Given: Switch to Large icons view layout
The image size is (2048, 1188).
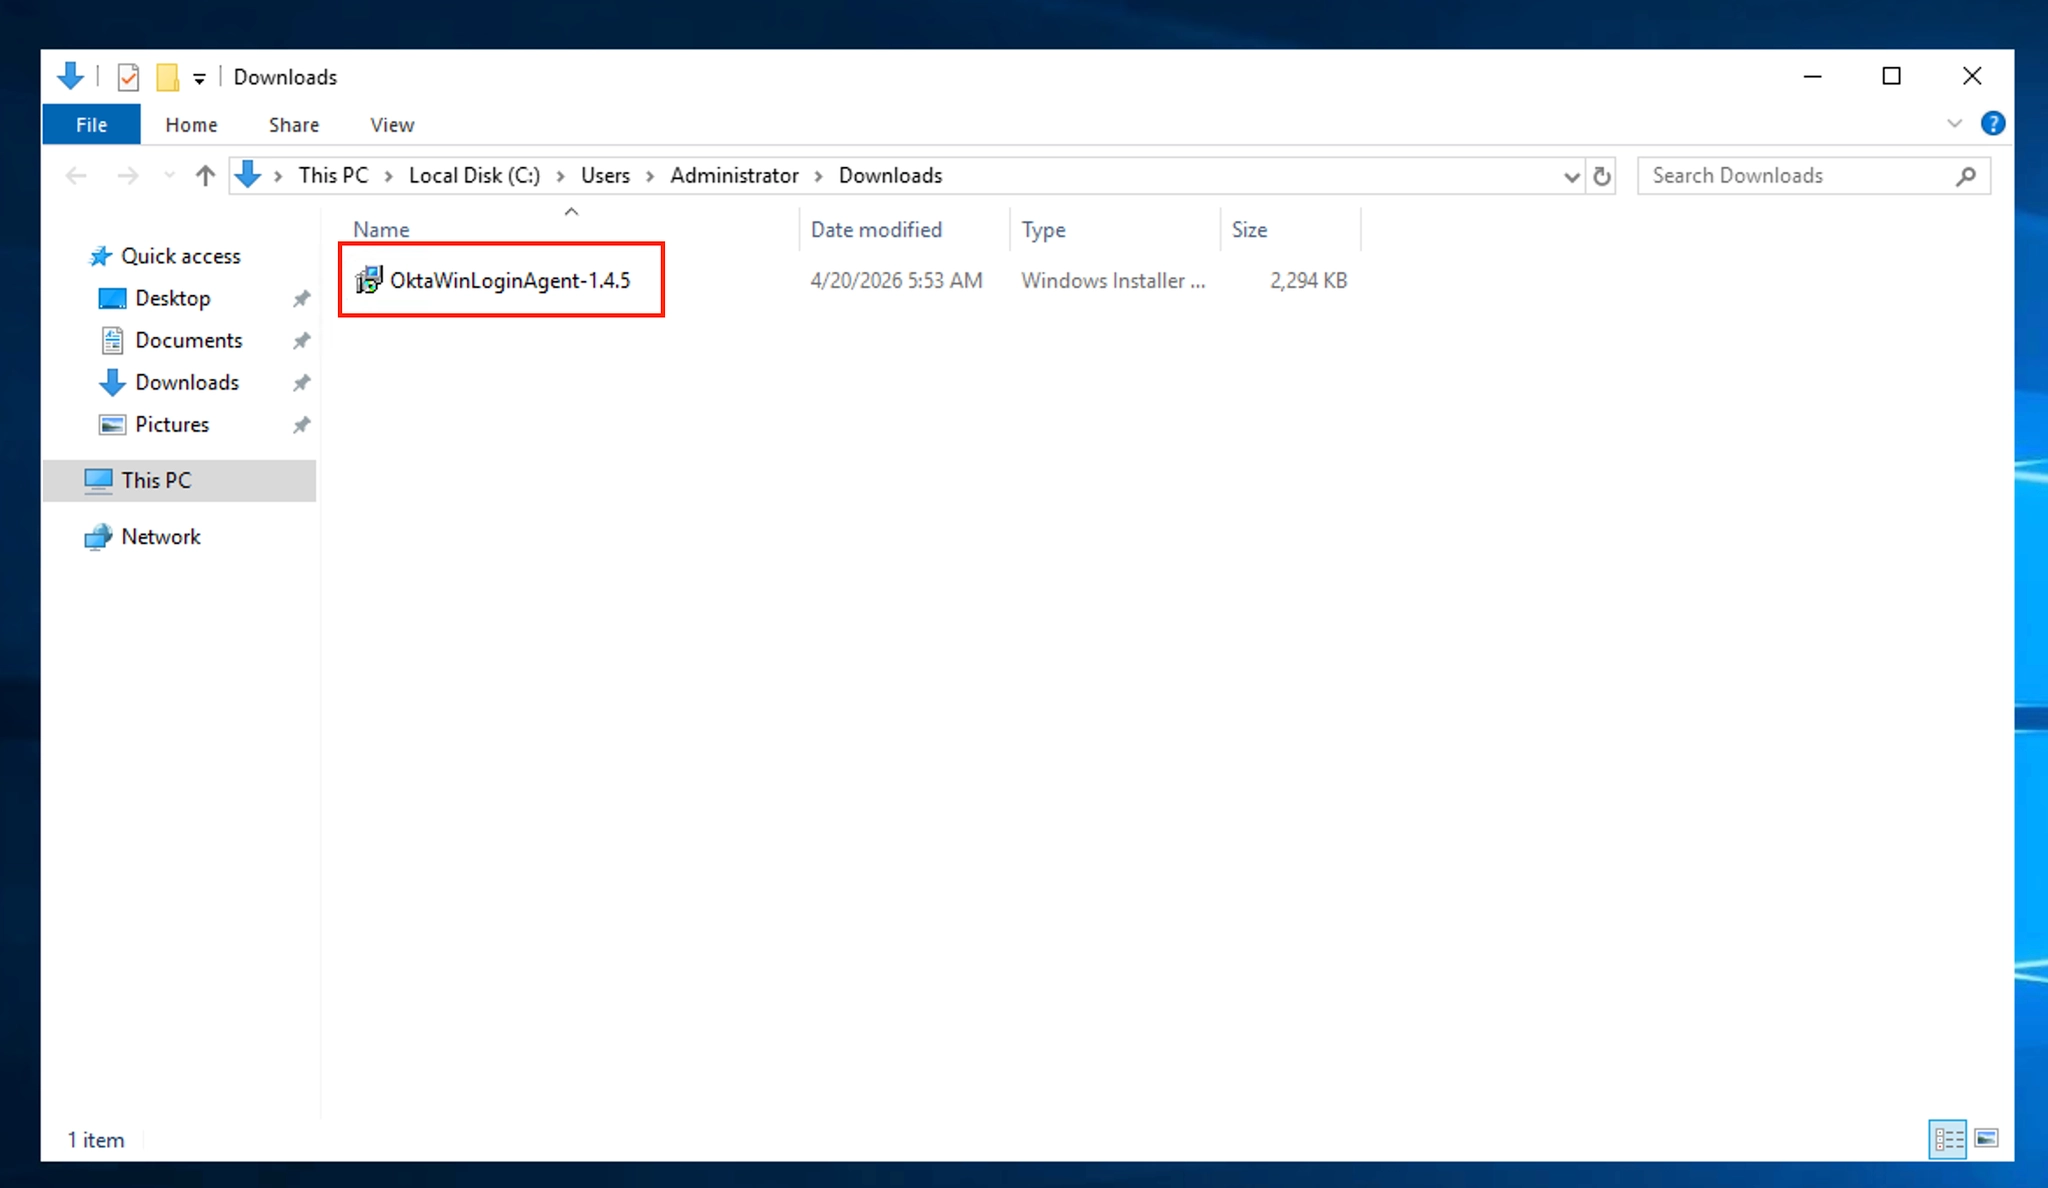Looking at the screenshot, I should tap(1986, 1139).
